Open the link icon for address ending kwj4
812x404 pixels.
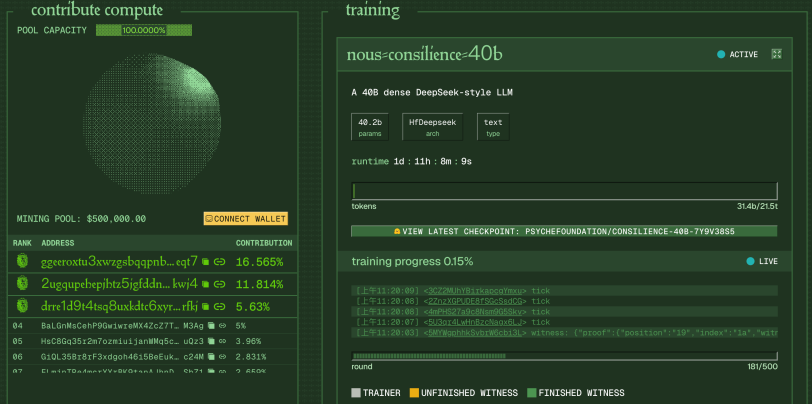(220, 284)
